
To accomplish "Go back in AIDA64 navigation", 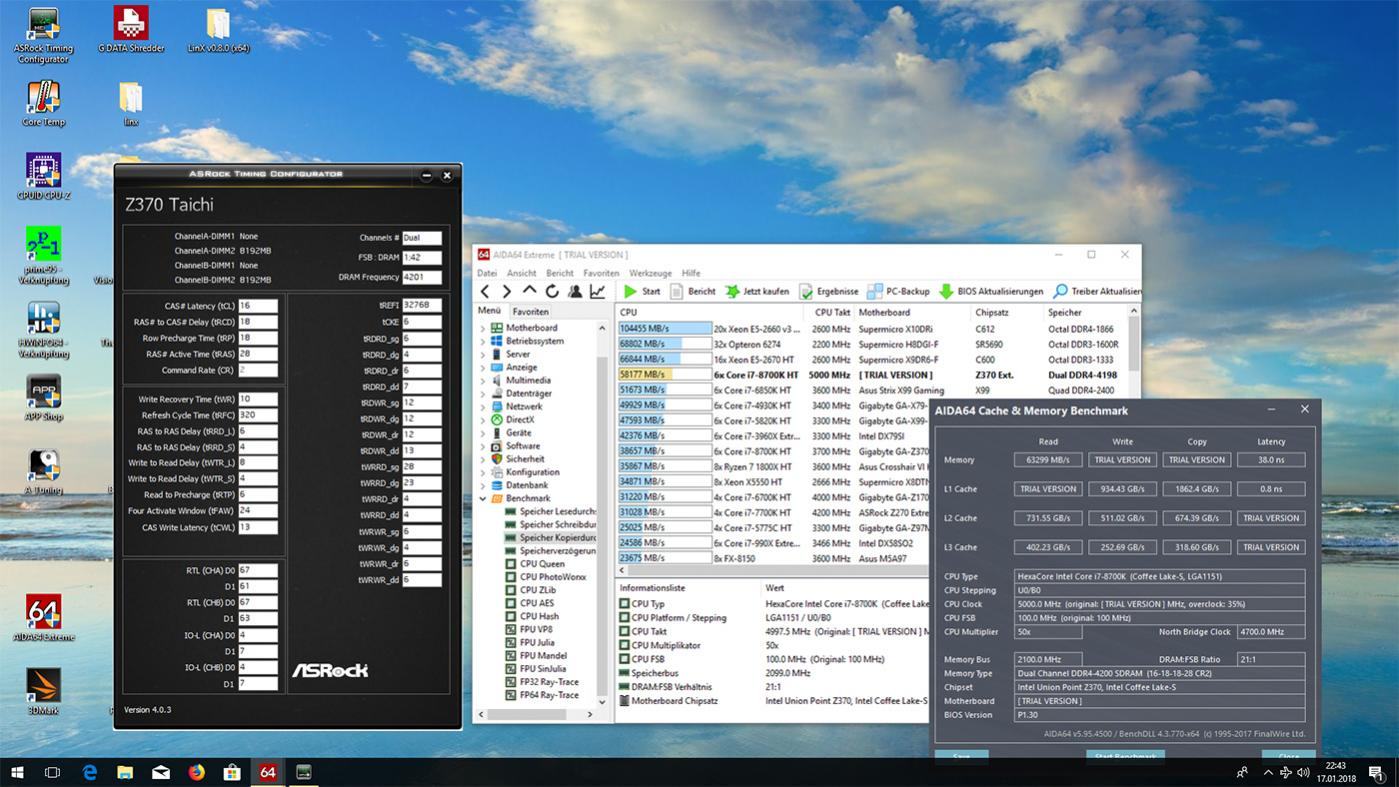I will coord(485,291).
